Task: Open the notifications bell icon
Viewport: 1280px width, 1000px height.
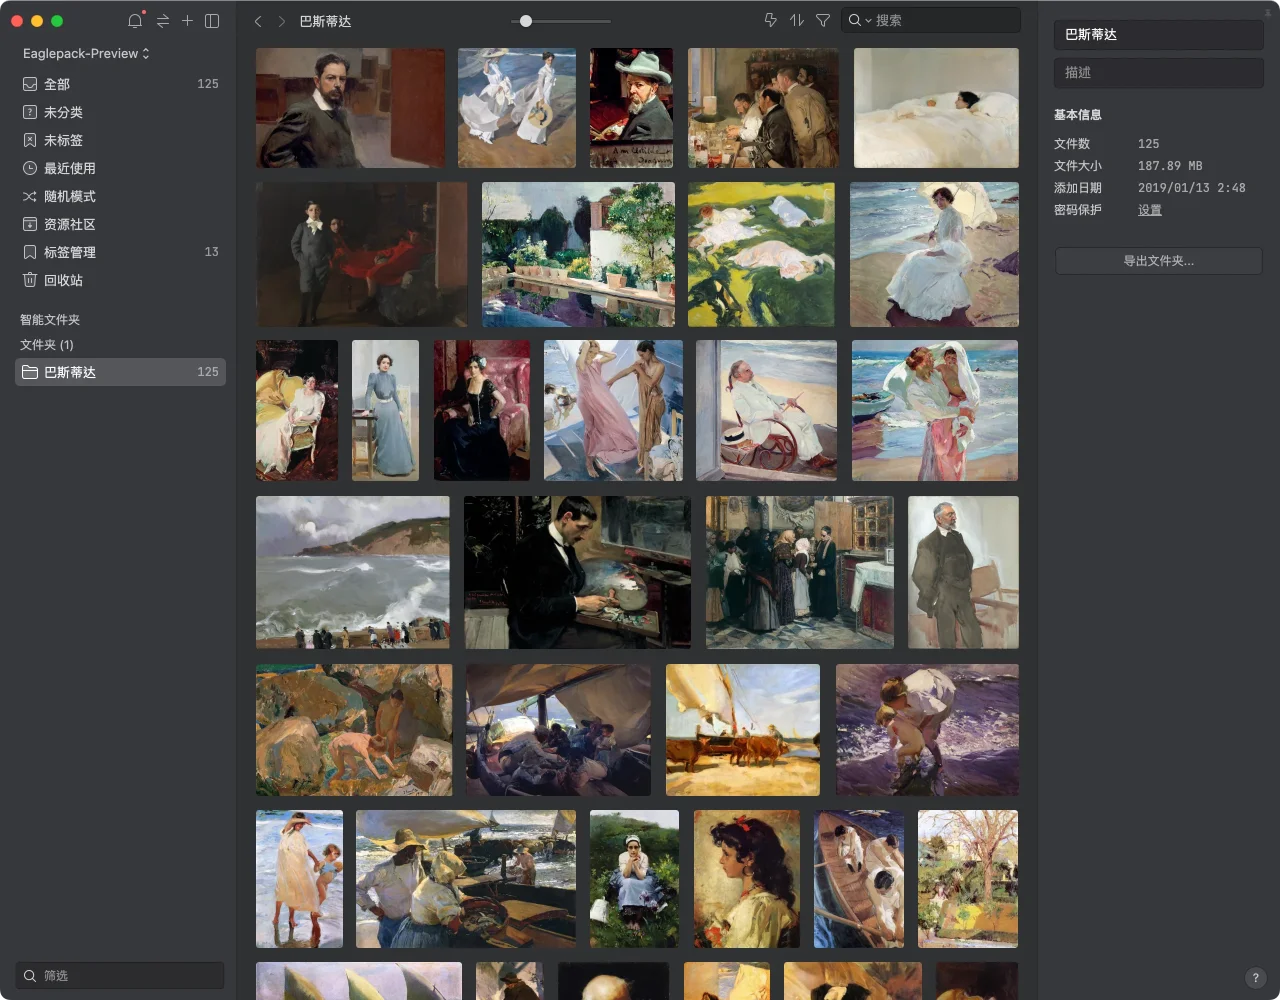Action: pos(135,21)
